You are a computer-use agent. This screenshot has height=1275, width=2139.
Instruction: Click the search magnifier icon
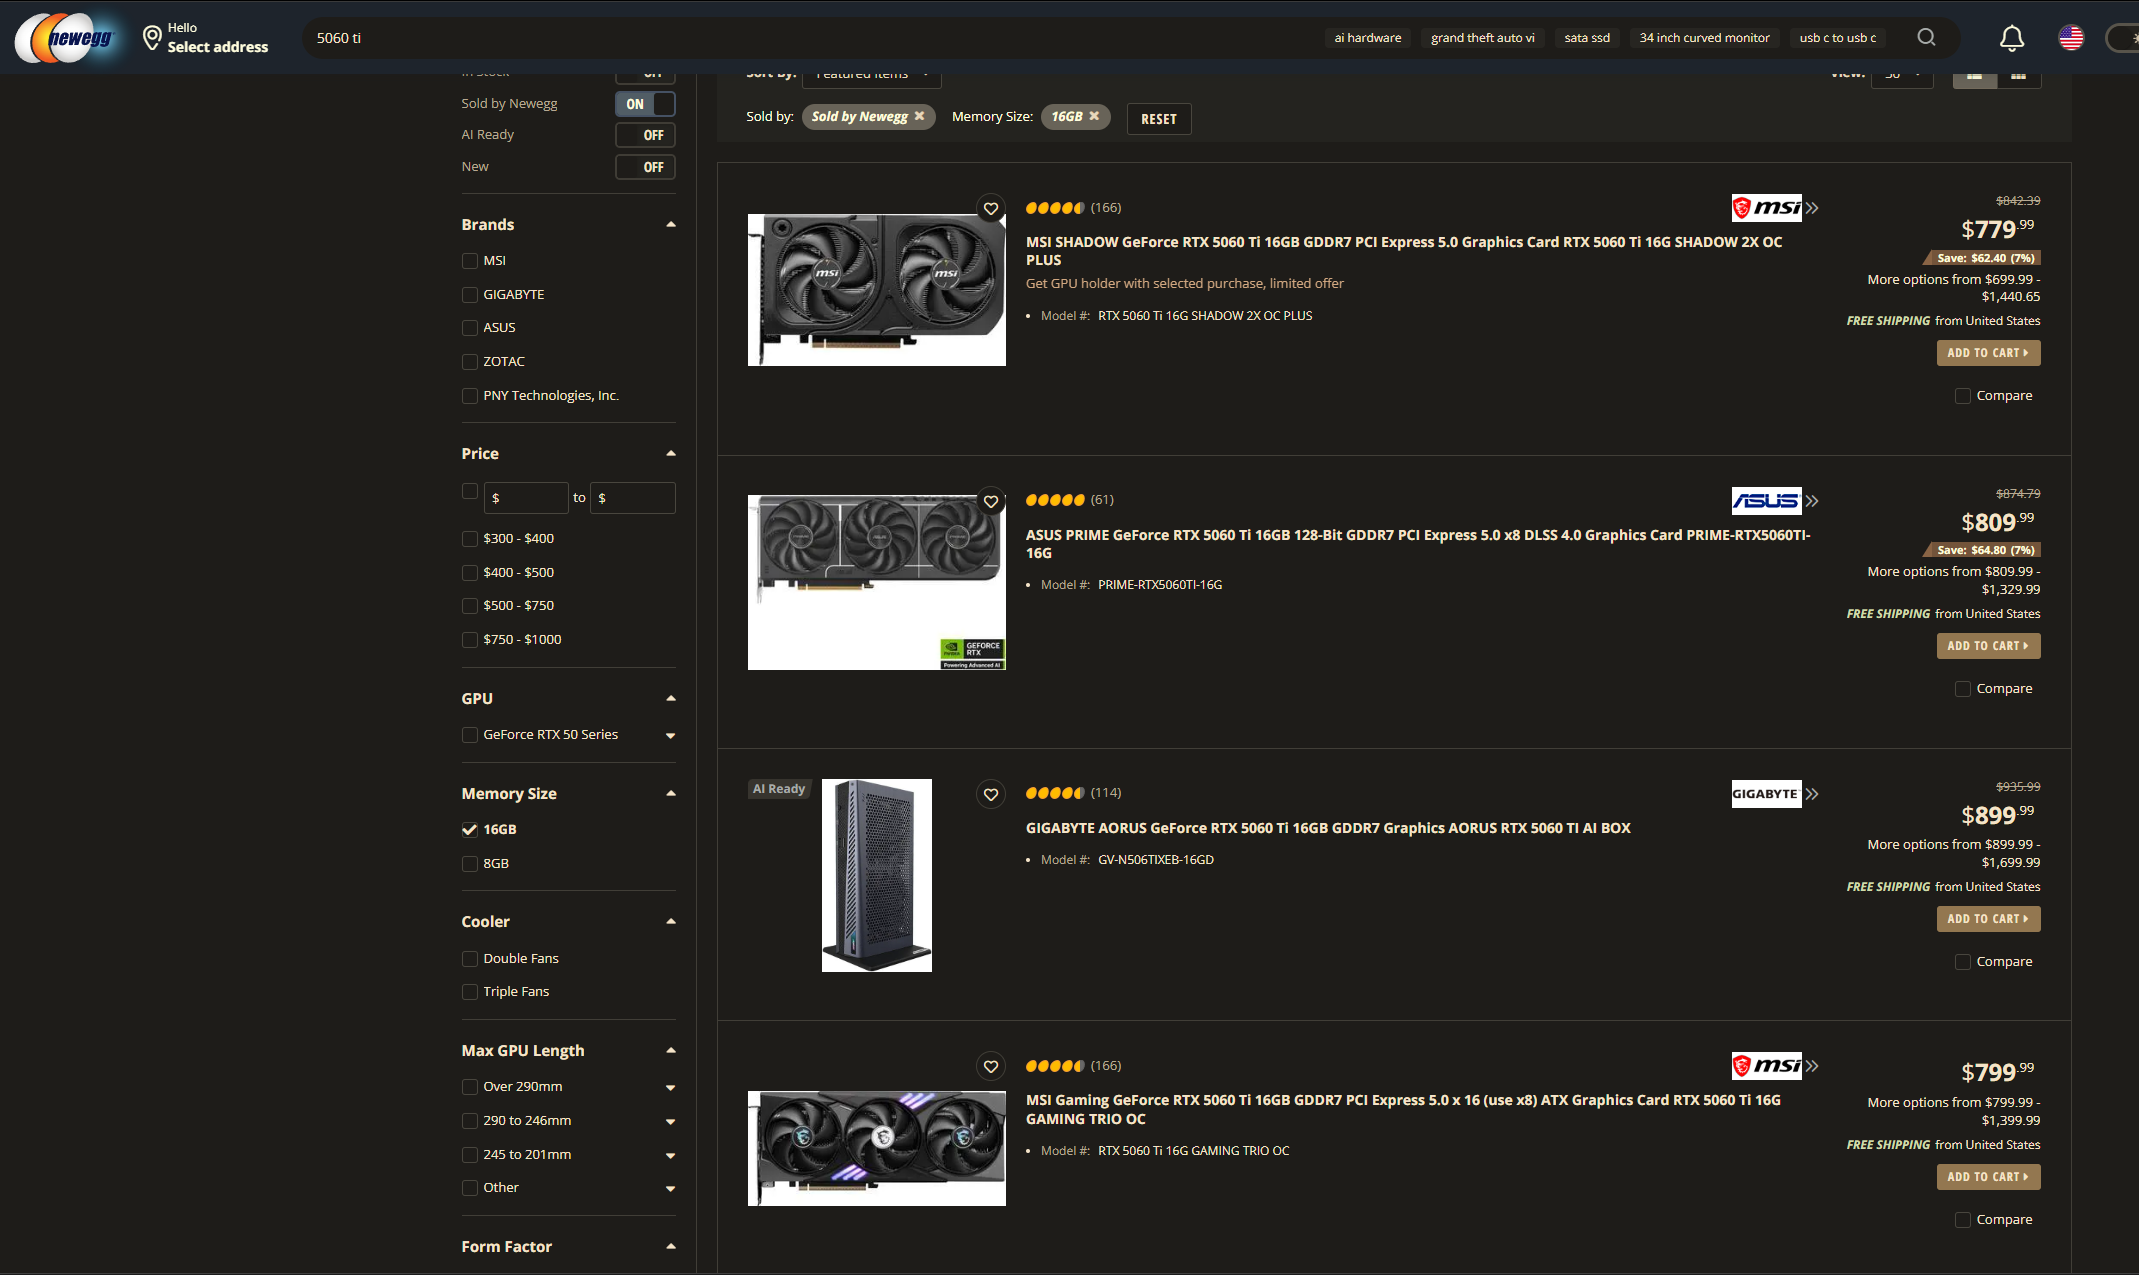[1926, 38]
